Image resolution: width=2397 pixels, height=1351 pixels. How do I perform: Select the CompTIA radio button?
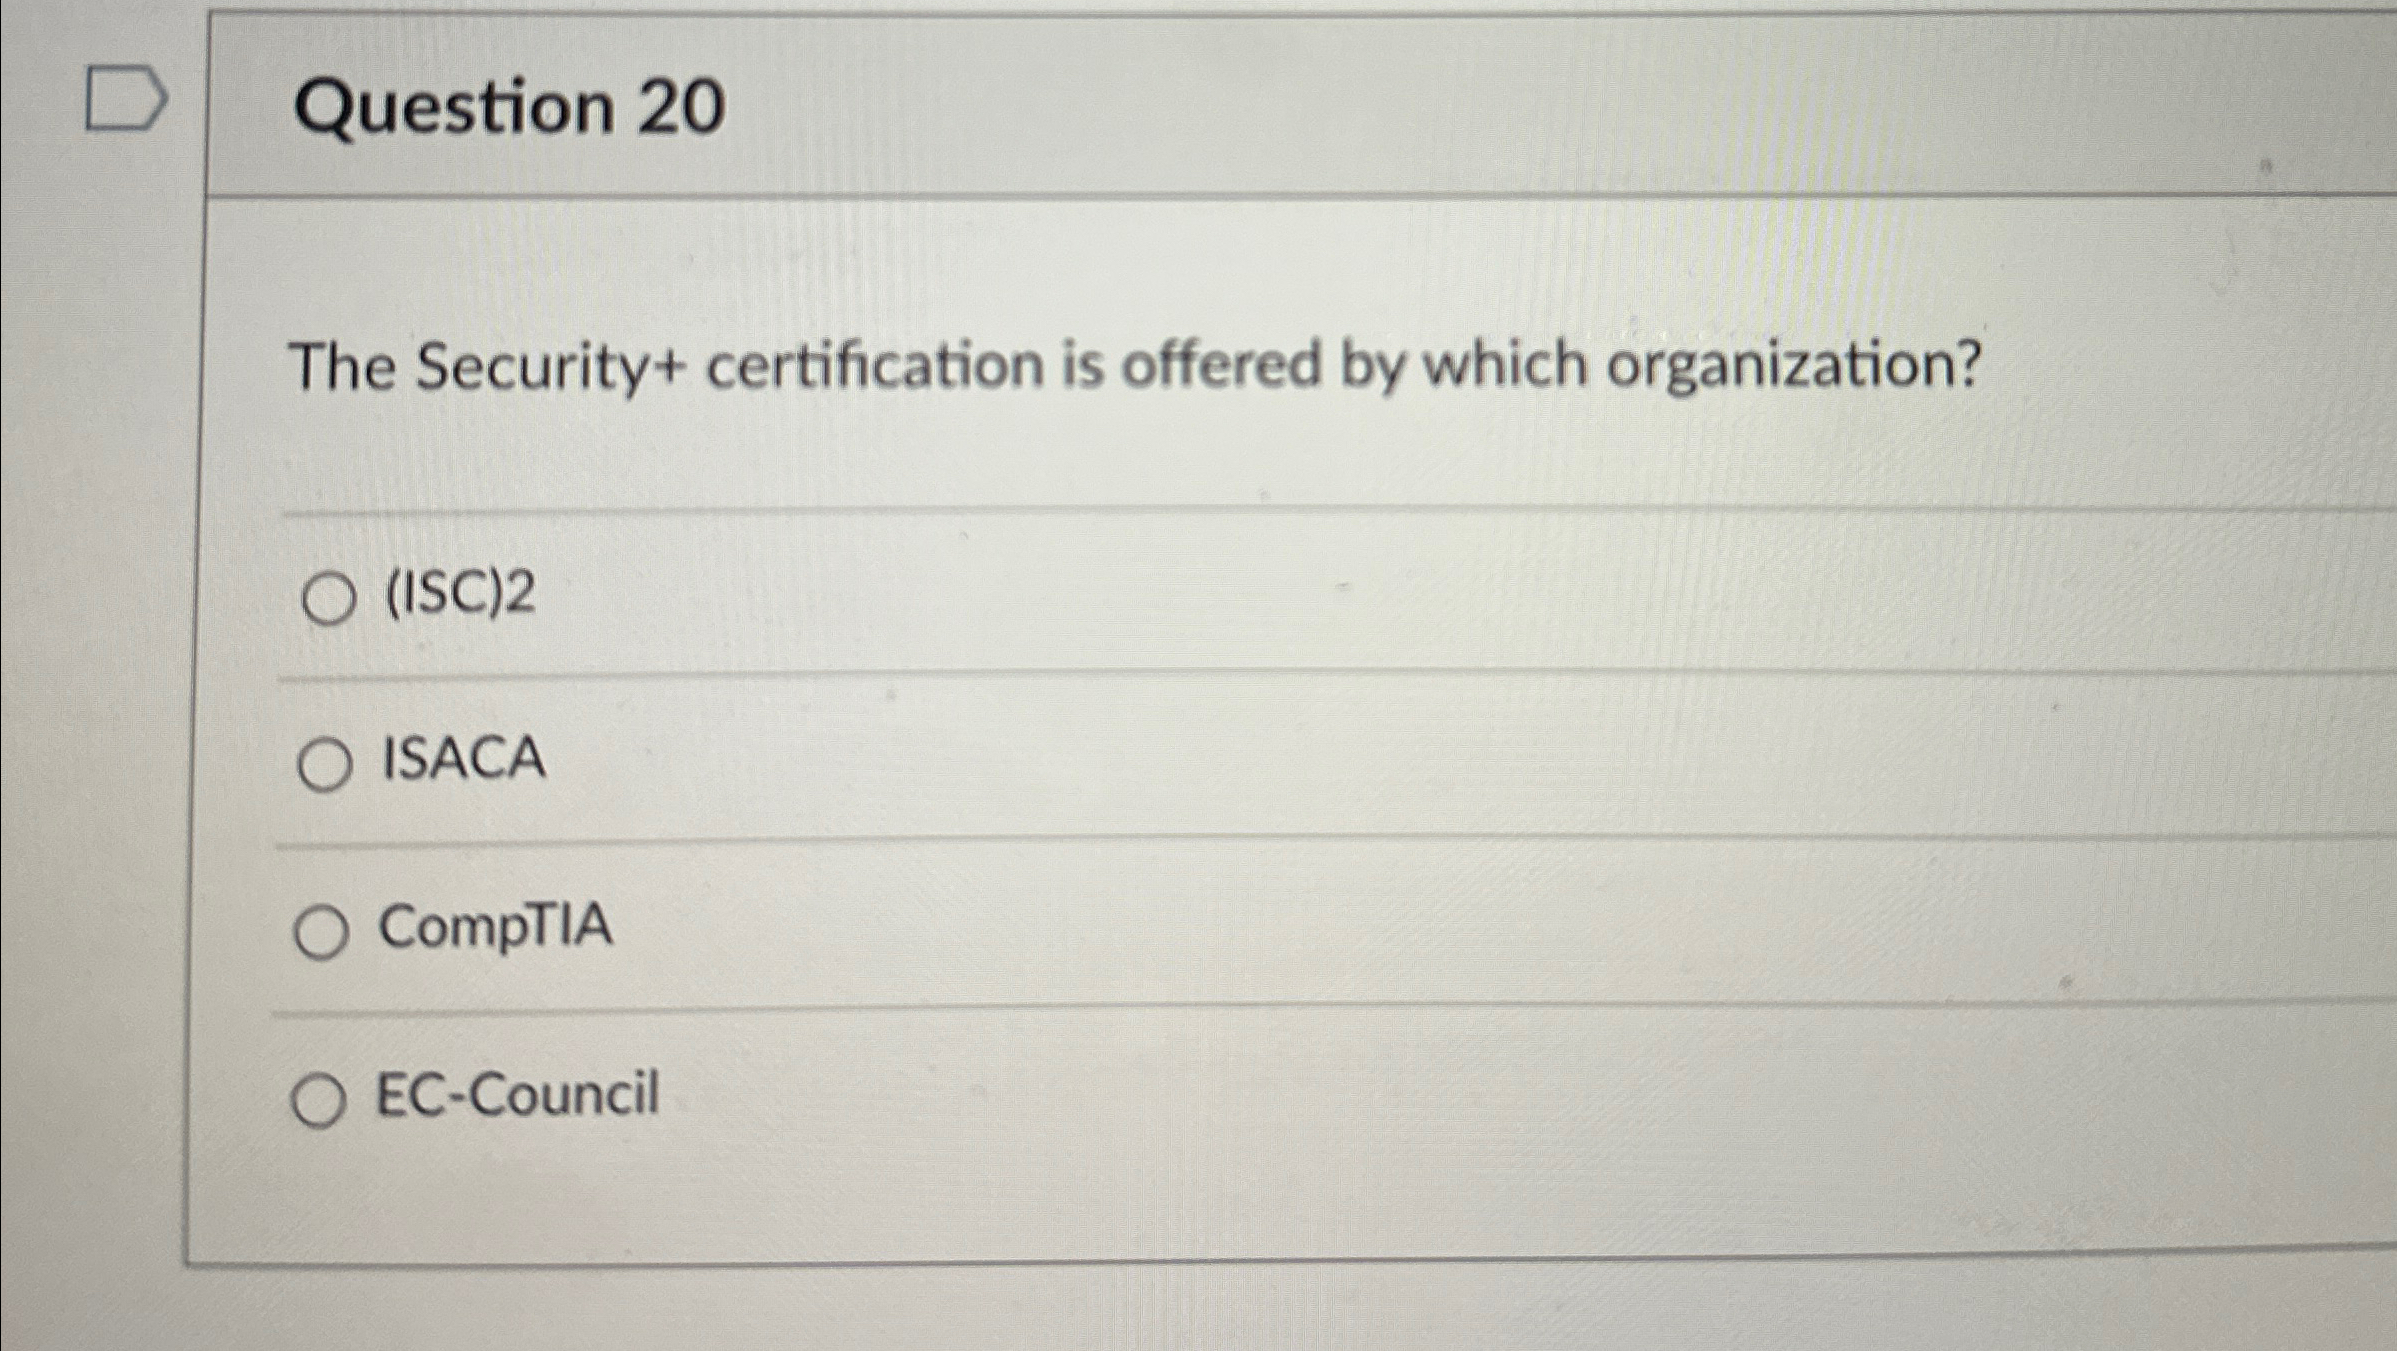(x=323, y=931)
